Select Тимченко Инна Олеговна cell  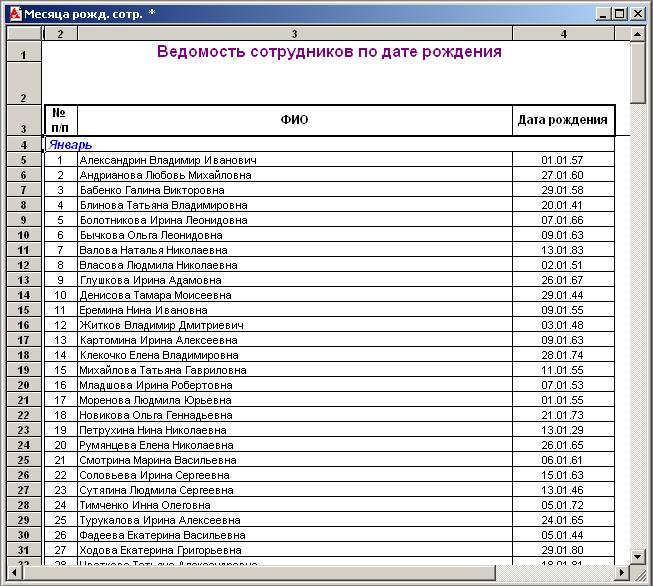[294, 505]
